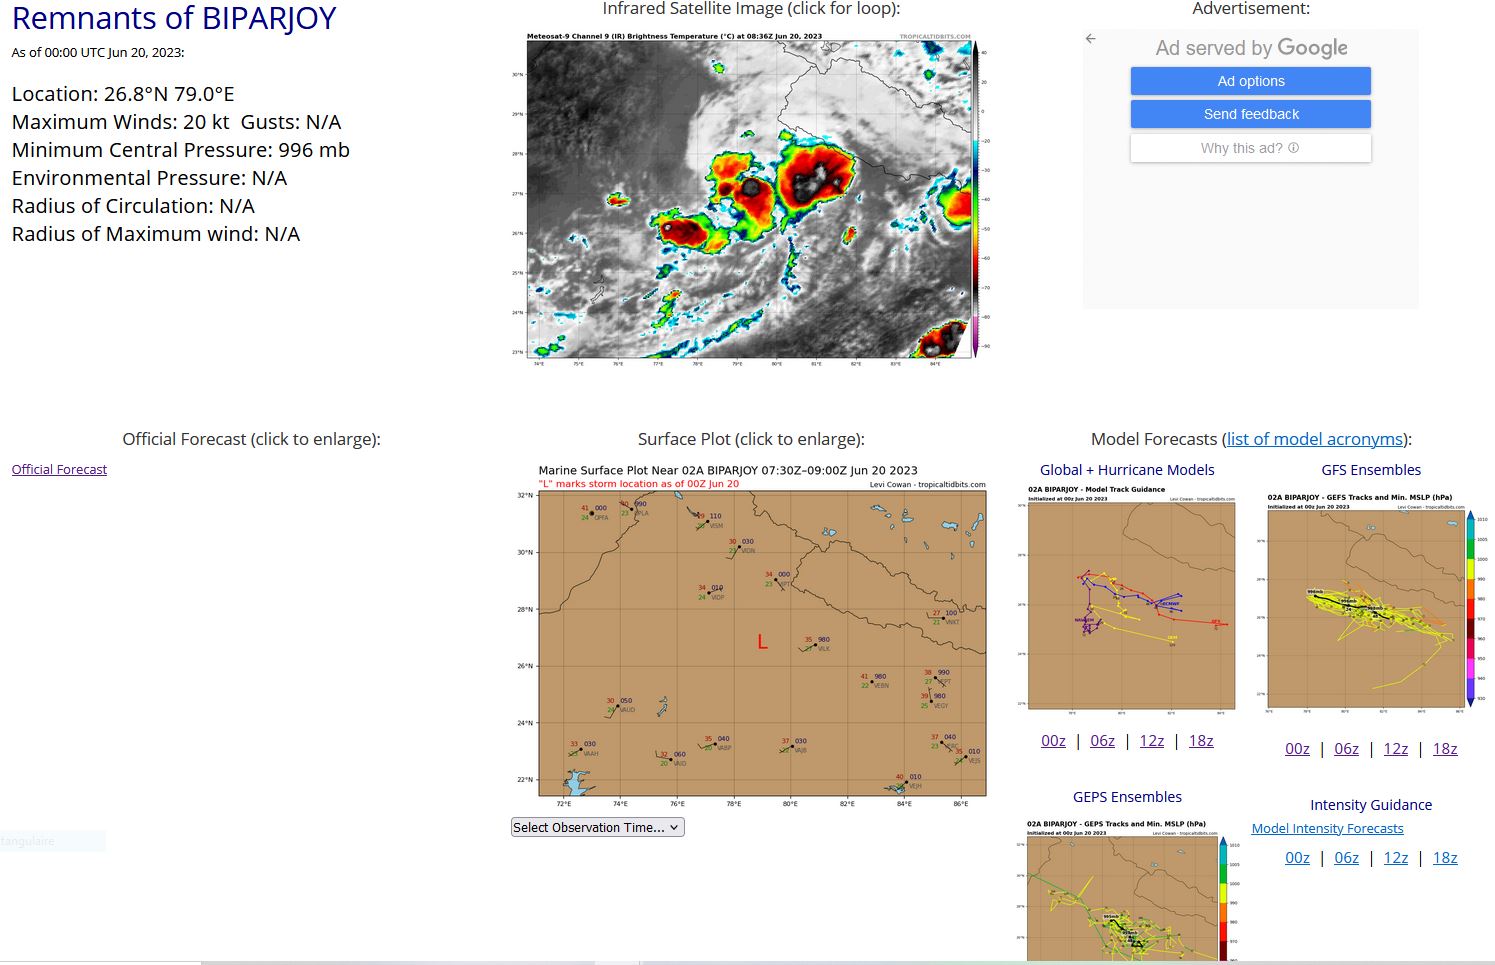The image size is (1495, 965).
Task: Select 00z under Global + Hurricane Models
Action: click(x=1053, y=741)
